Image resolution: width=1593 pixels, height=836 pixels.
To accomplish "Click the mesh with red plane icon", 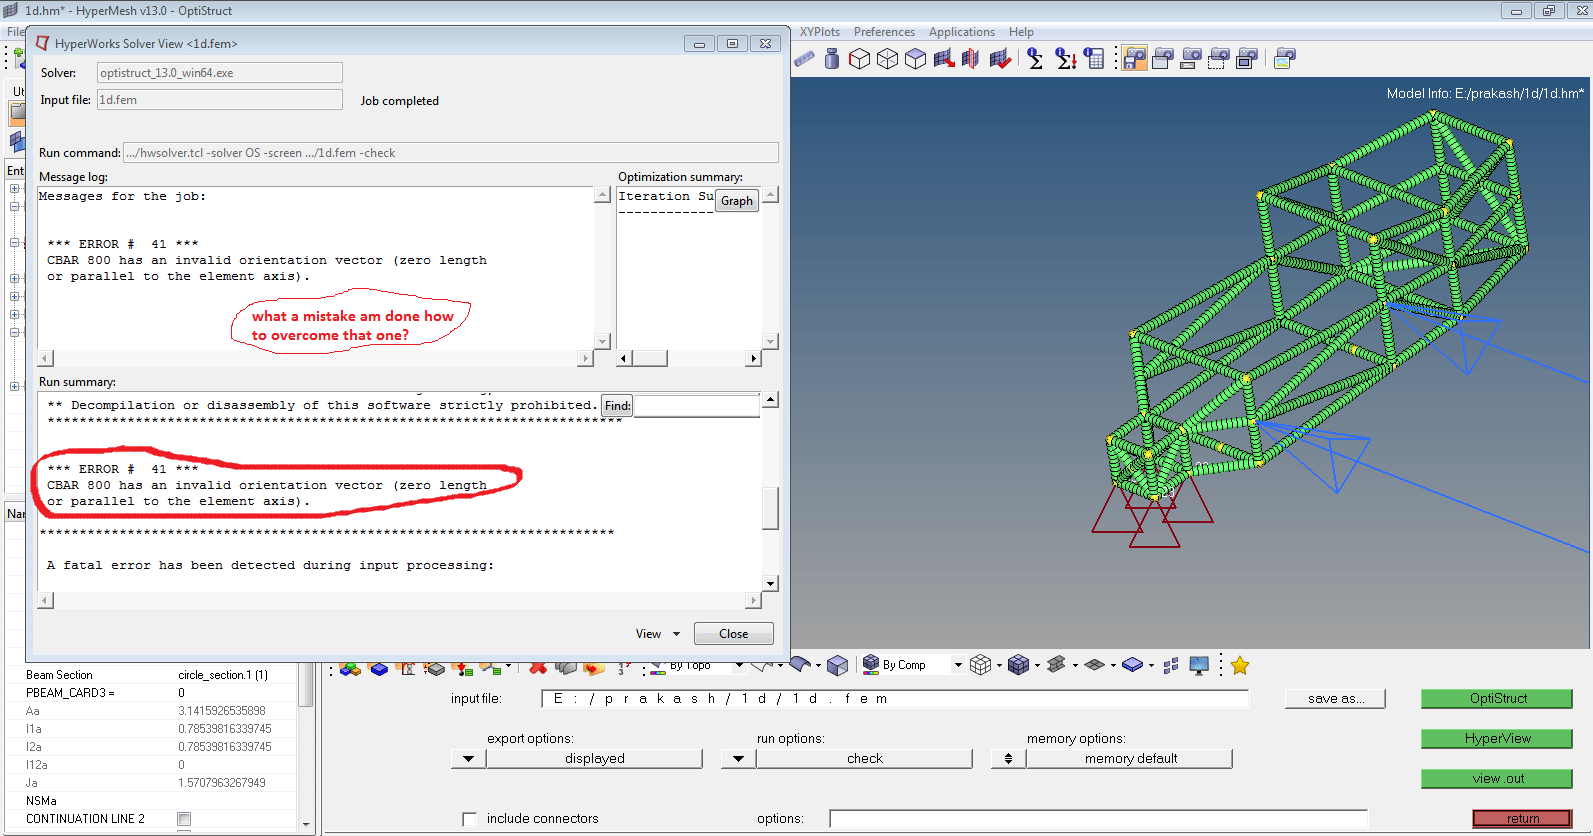I will 970,59.
